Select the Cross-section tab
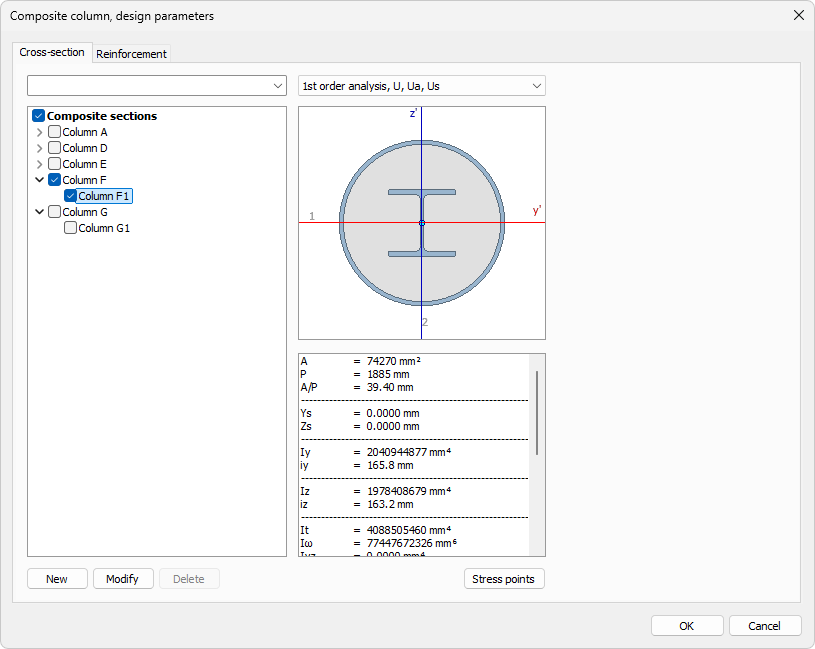 click(x=52, y=52)
